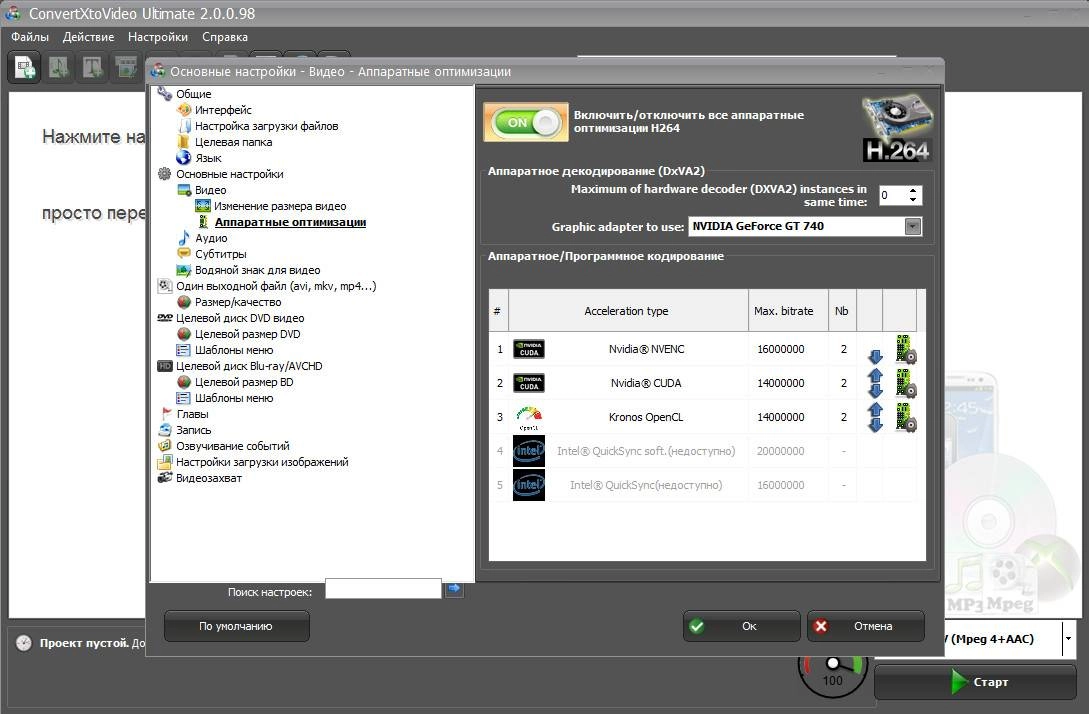Select Субтитры tree item

point(221,254)
